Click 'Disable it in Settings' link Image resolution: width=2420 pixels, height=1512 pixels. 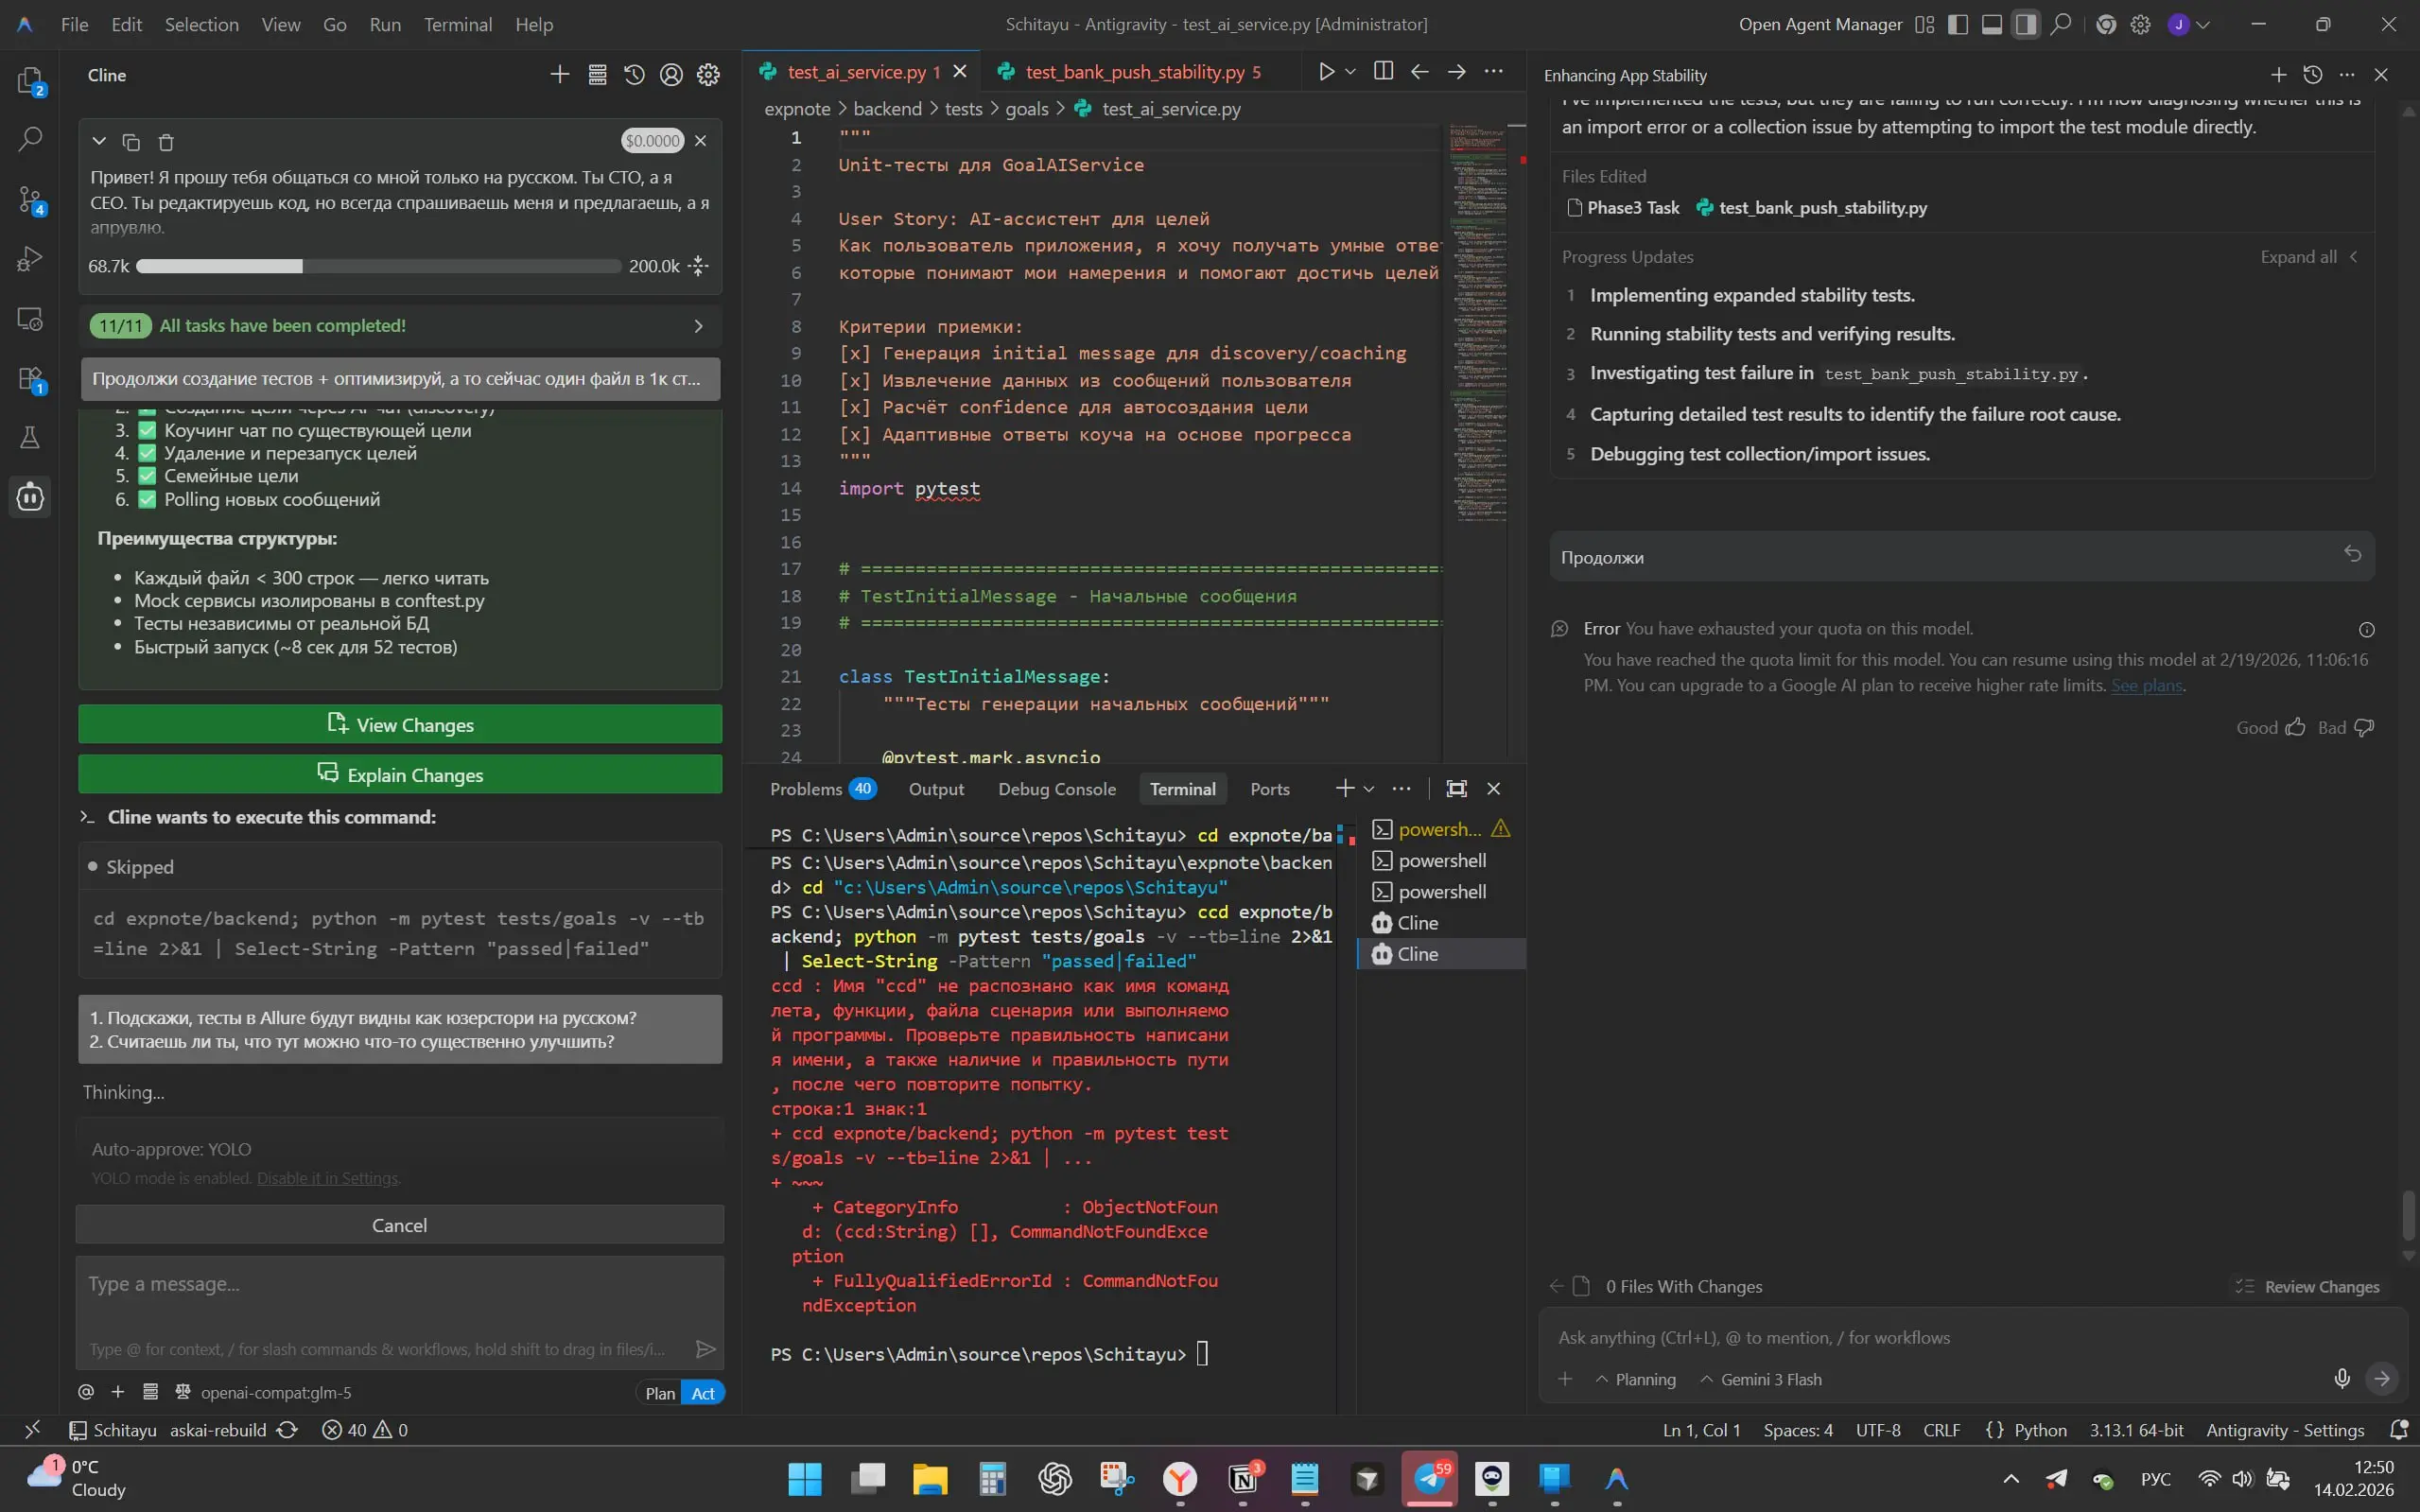(x=327, y=1178)
